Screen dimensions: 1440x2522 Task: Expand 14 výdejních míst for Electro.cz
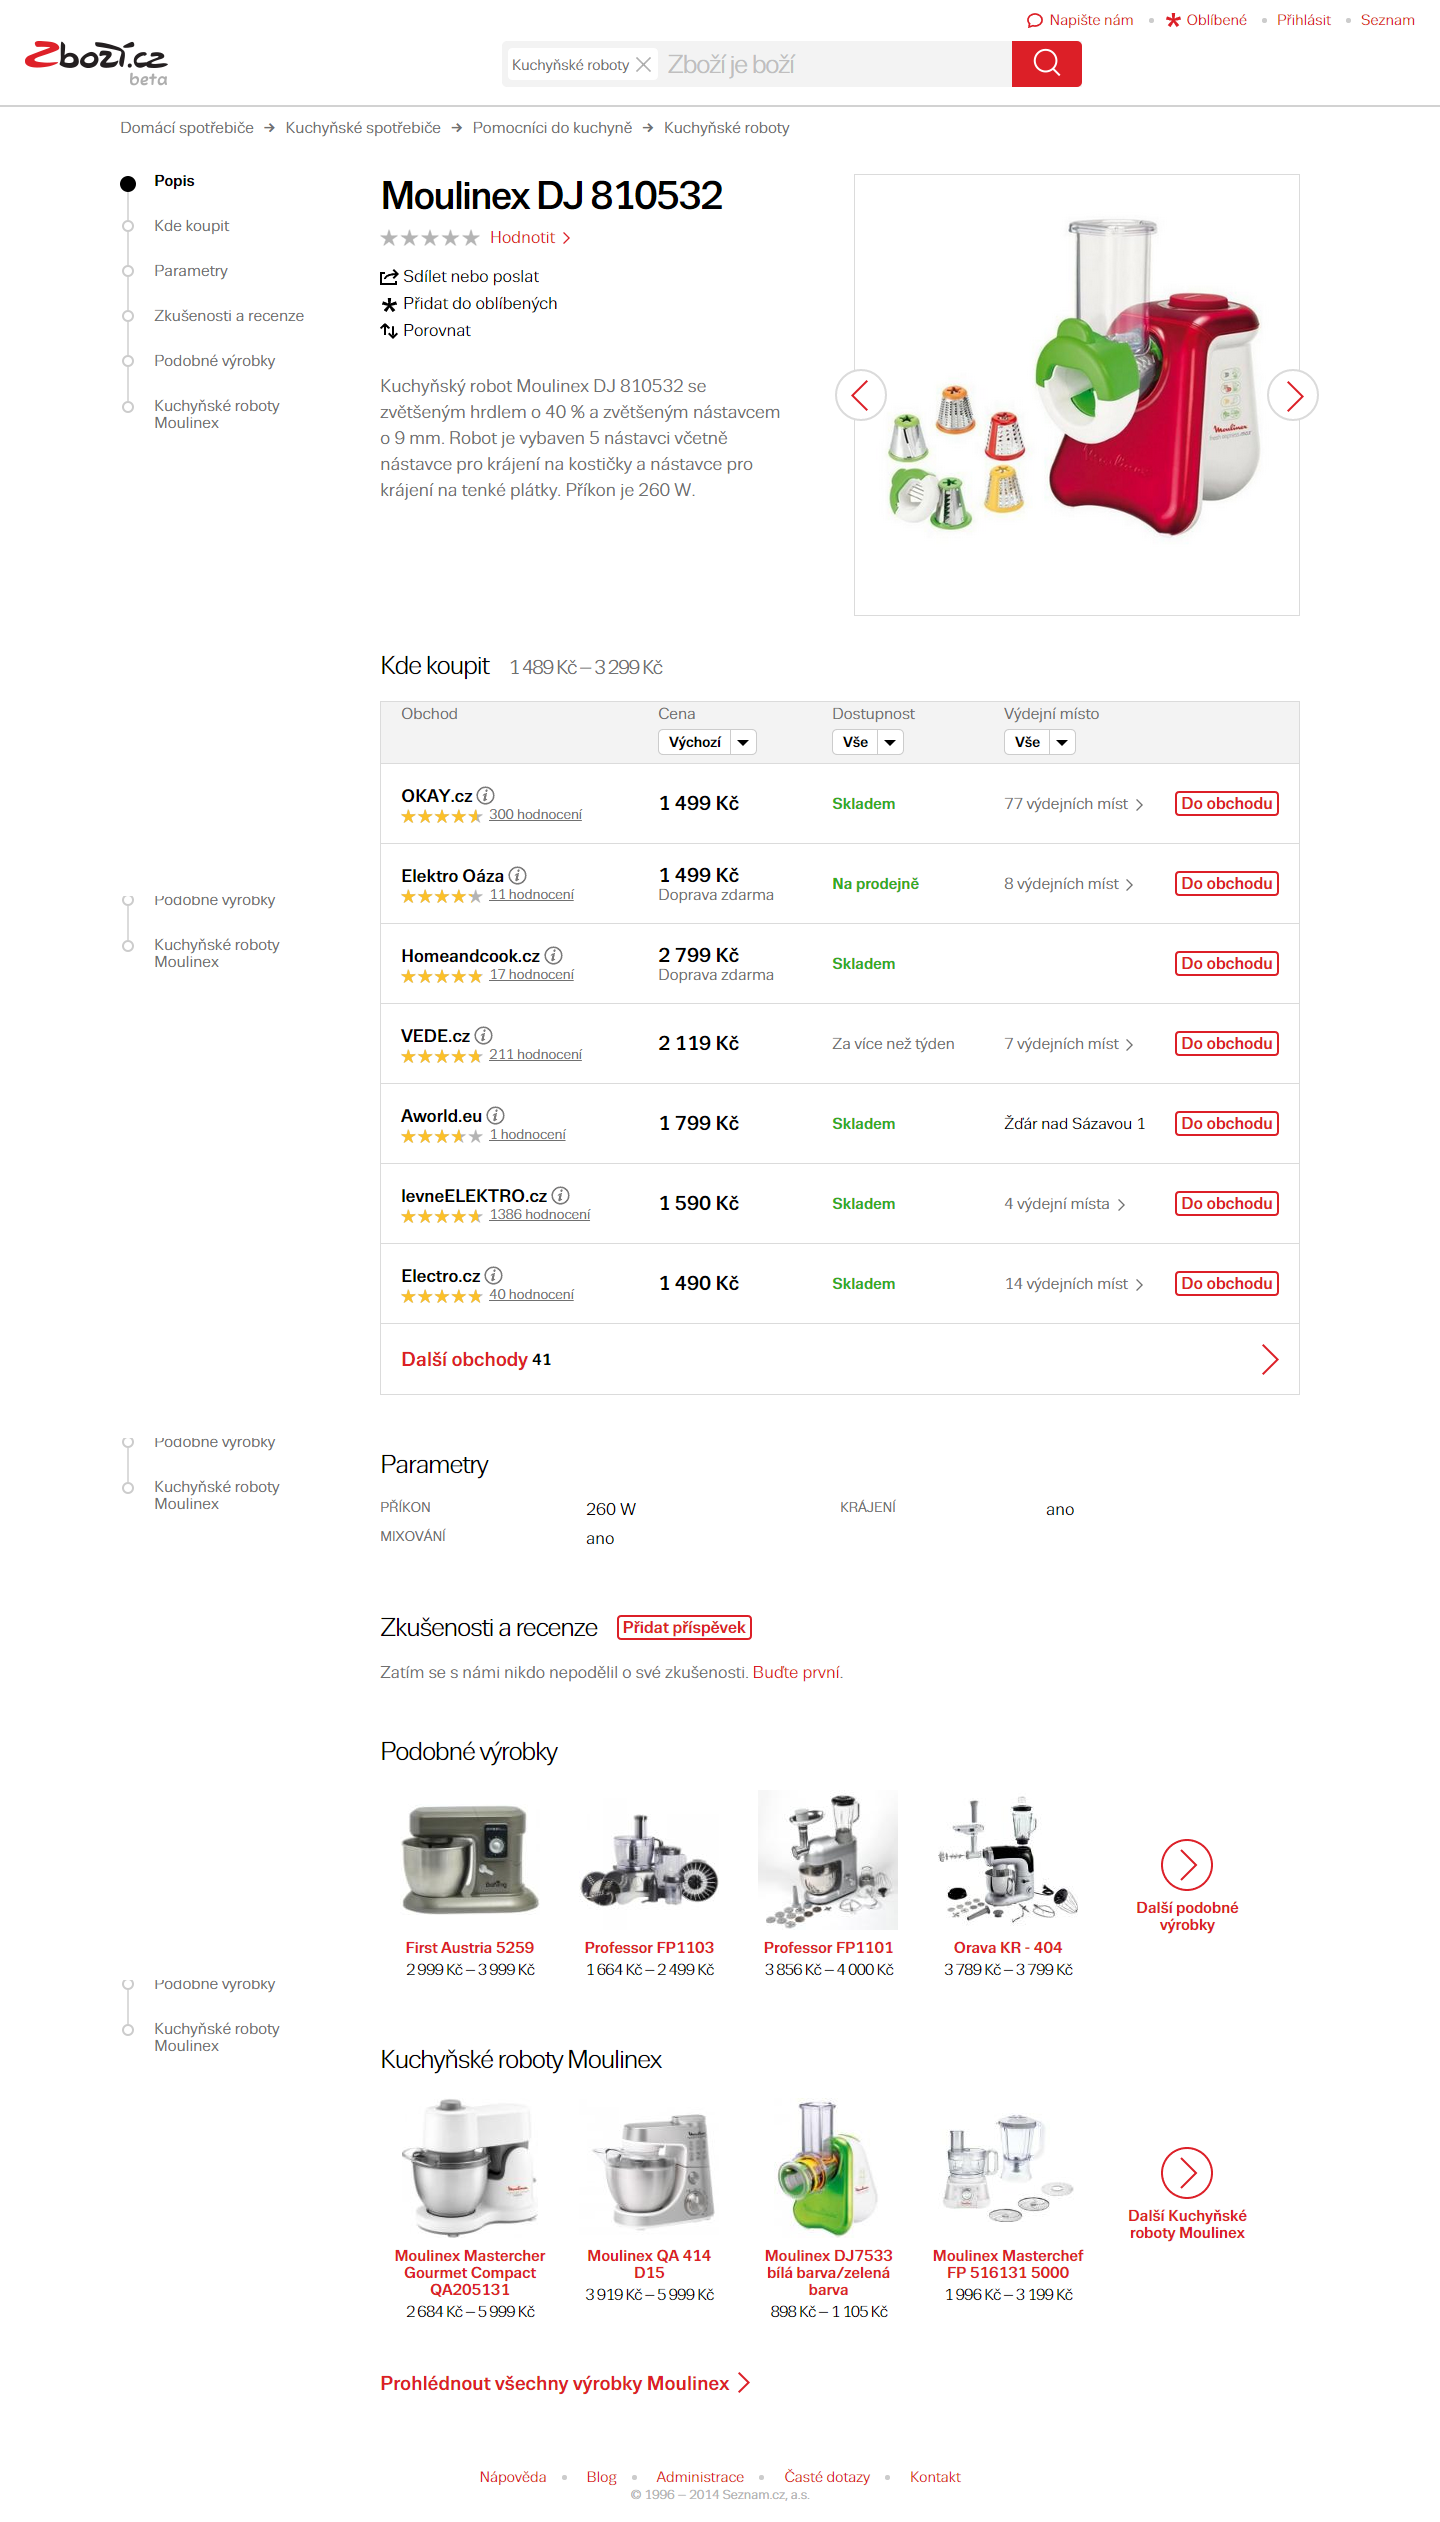(1073, 1284)
